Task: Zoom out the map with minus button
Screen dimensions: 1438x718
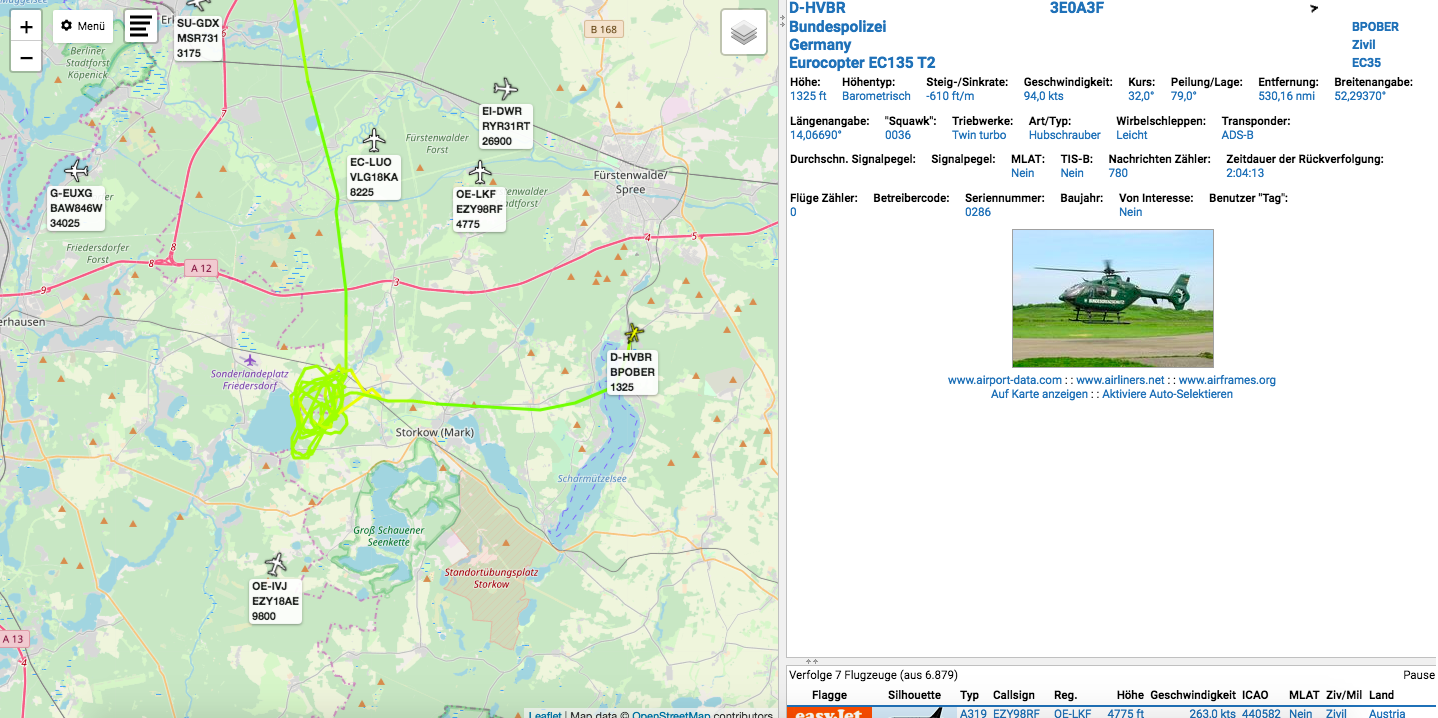Action: (x=26, y=57)
